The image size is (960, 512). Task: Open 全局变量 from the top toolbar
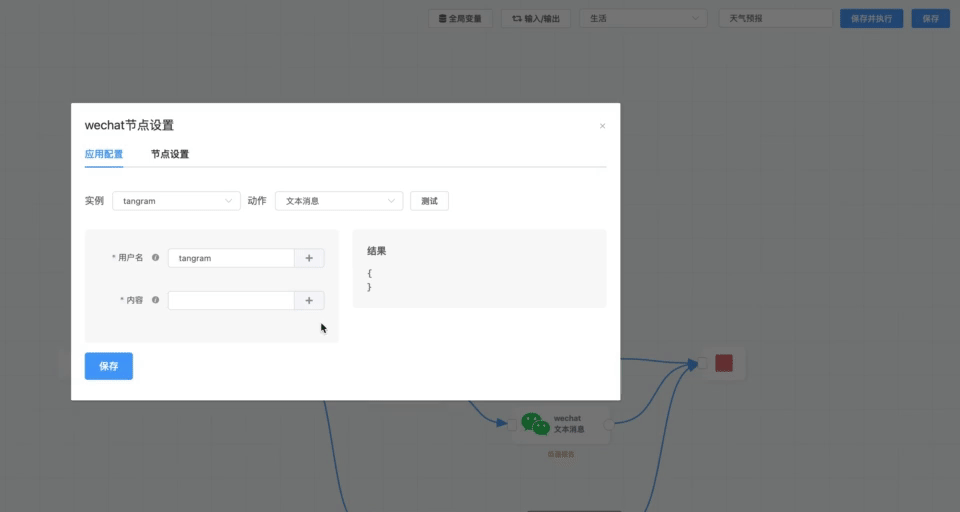click(460, 18)
